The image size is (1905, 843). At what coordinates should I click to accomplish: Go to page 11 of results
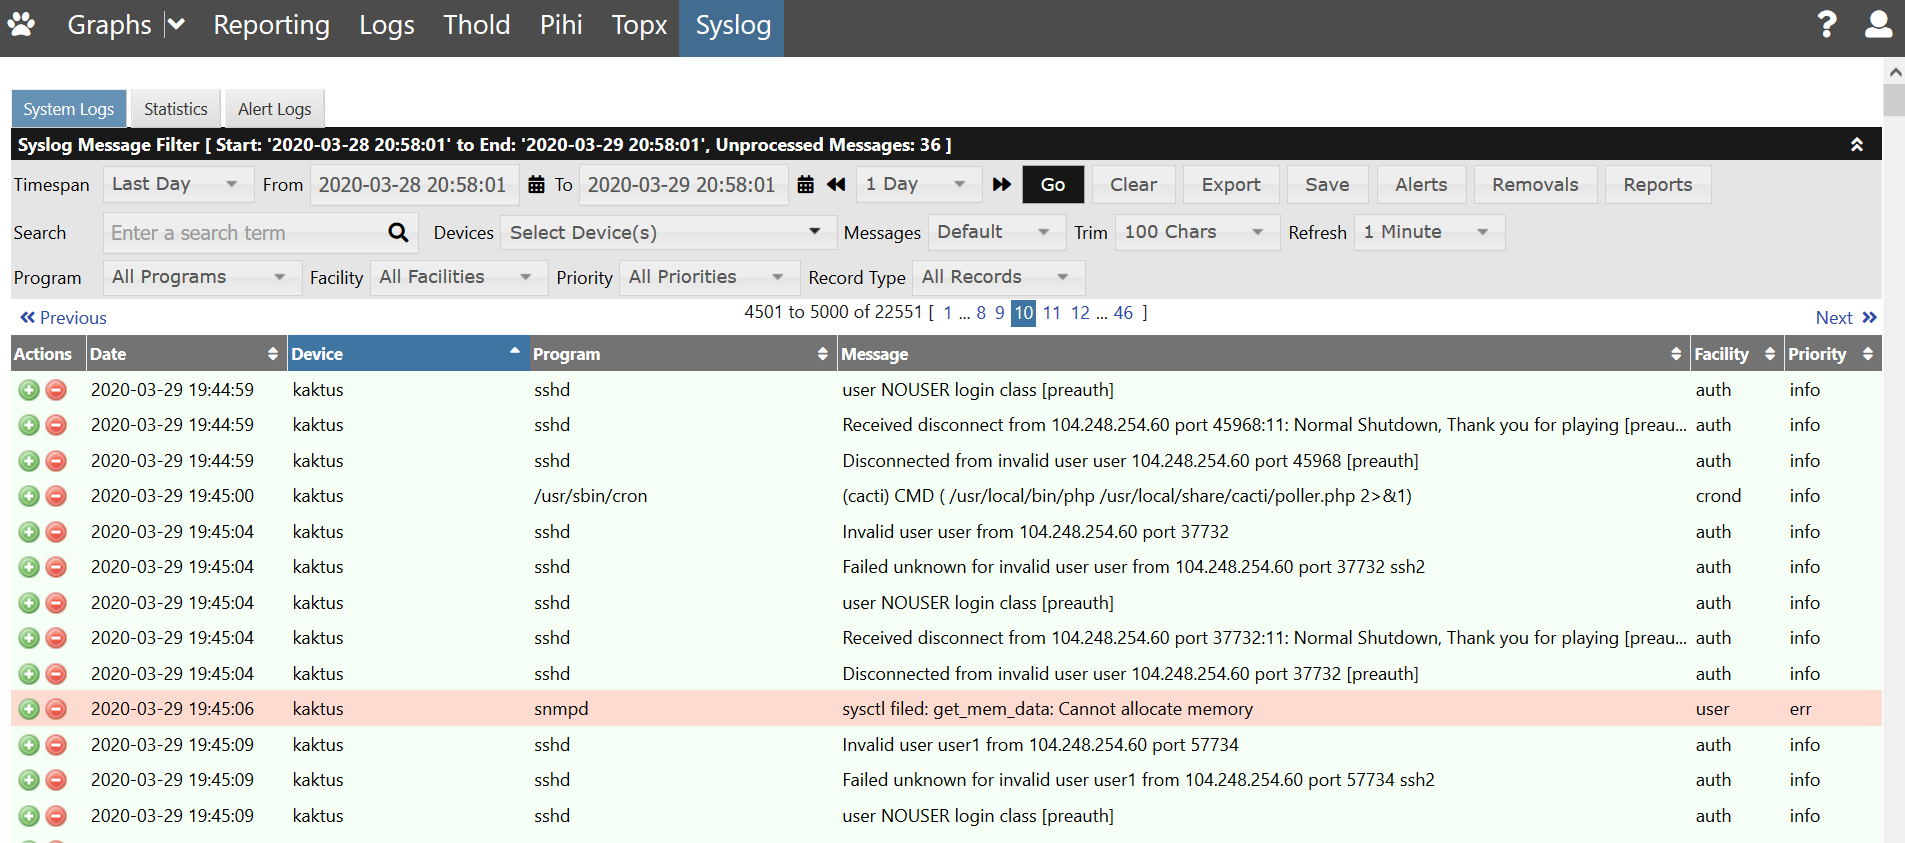pyautogui.click(x=1051, y=313)
